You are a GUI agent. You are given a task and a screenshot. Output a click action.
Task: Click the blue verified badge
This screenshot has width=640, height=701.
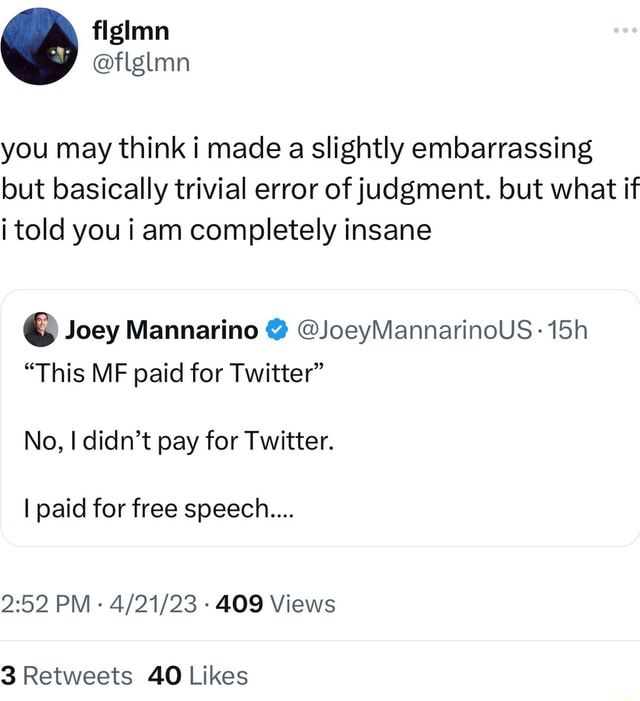point(278,328)
